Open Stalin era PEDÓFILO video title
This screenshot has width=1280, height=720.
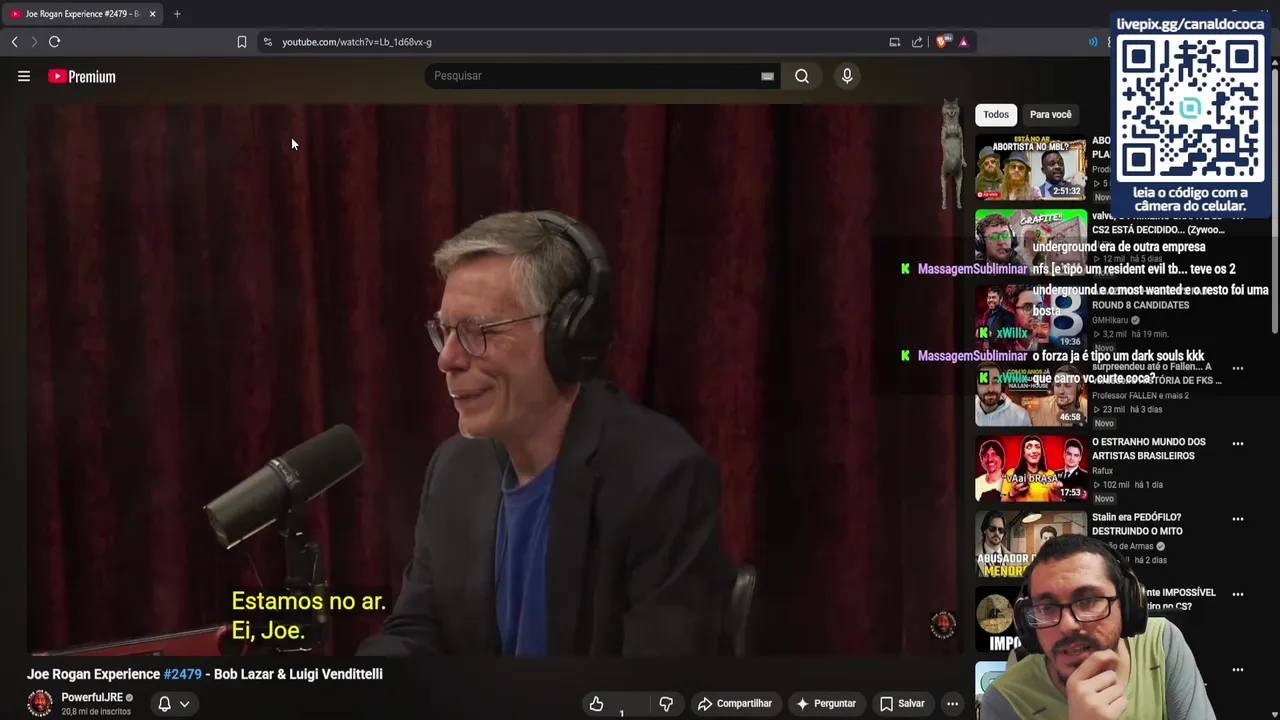click(1137, 524)
